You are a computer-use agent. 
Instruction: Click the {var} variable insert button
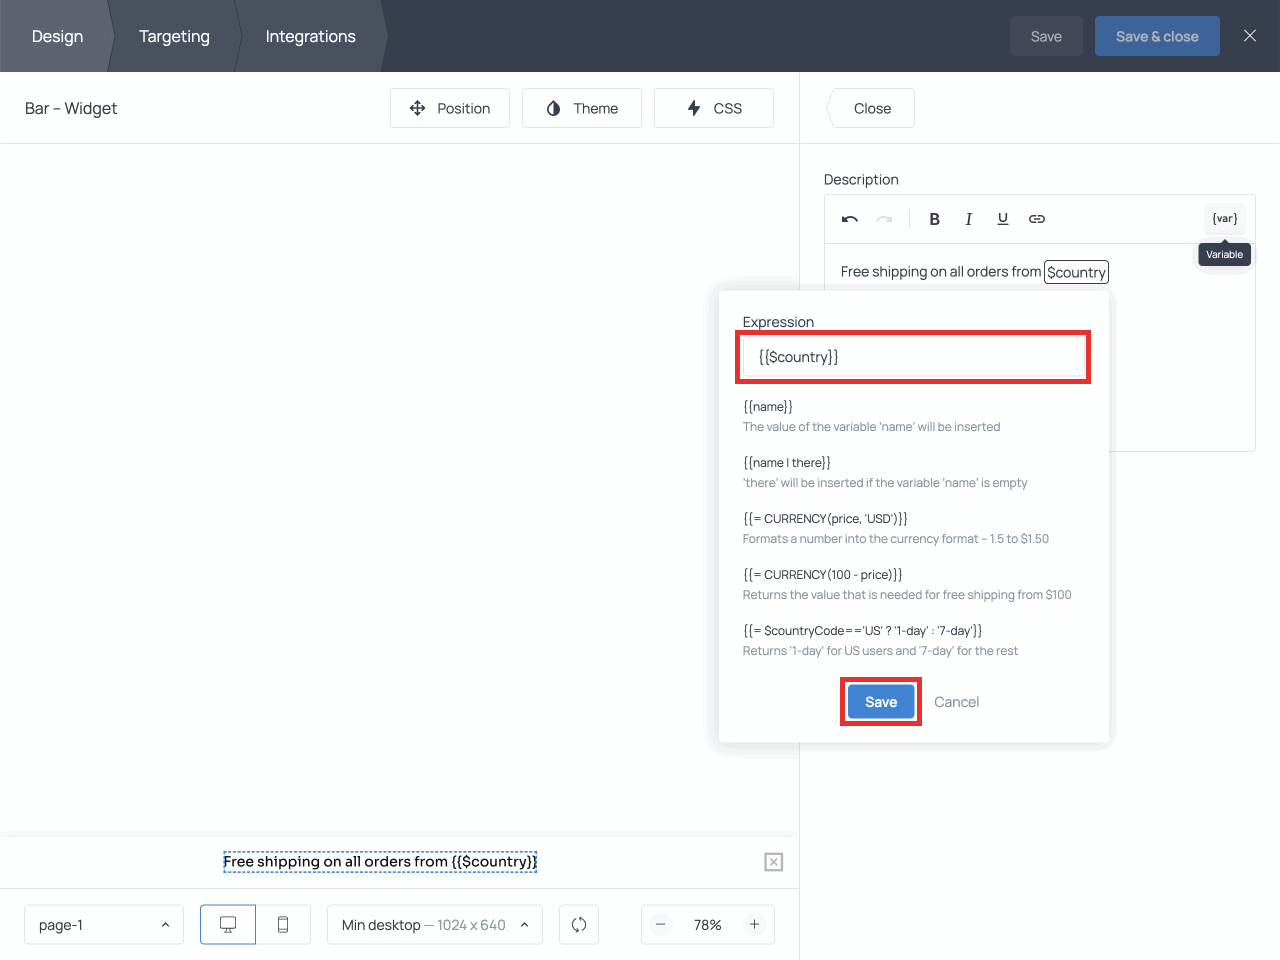tap(1224, 219)
